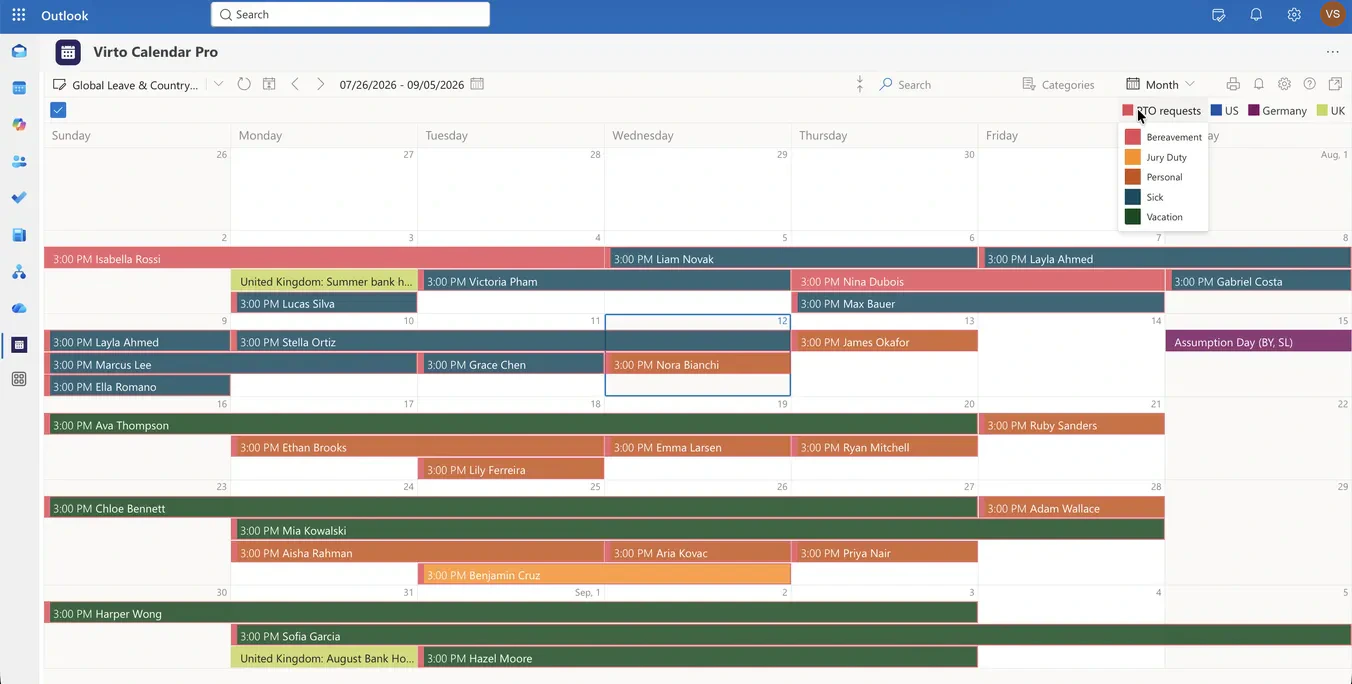Open Mia Kowalski's vacation event
The width and height of the screenshot is (1352, 684).
click(697, 530)
